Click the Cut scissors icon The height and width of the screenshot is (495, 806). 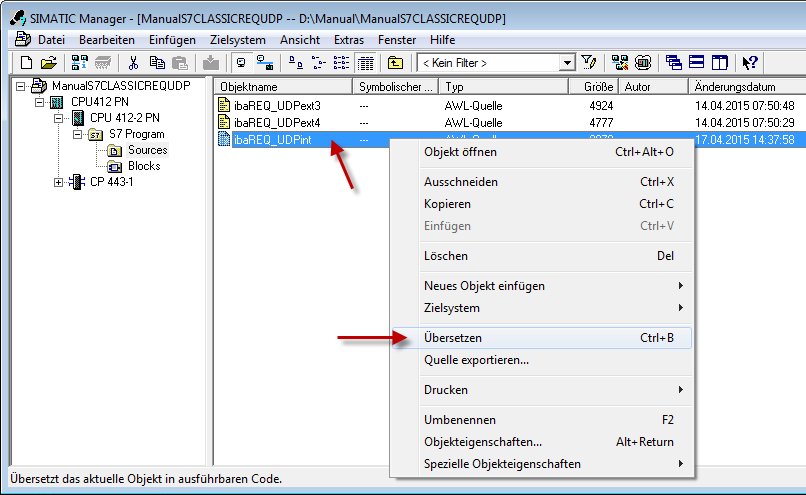[x=133, y=63]
